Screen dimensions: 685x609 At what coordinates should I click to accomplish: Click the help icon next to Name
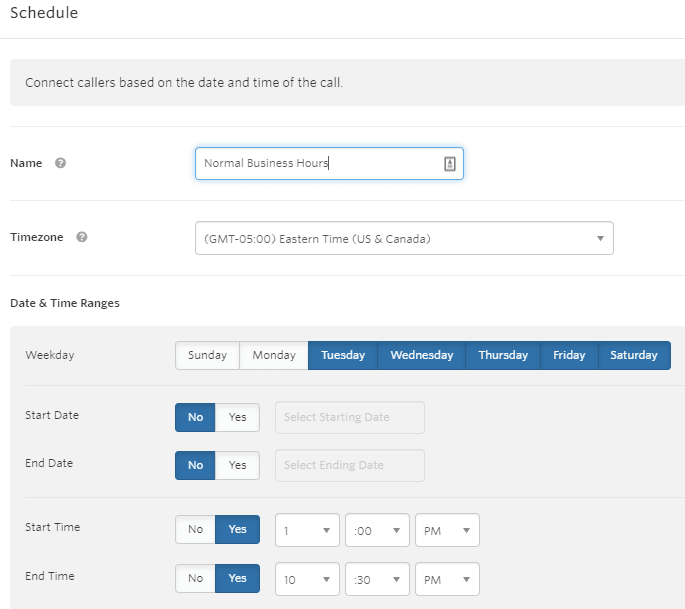pos(60,163)
